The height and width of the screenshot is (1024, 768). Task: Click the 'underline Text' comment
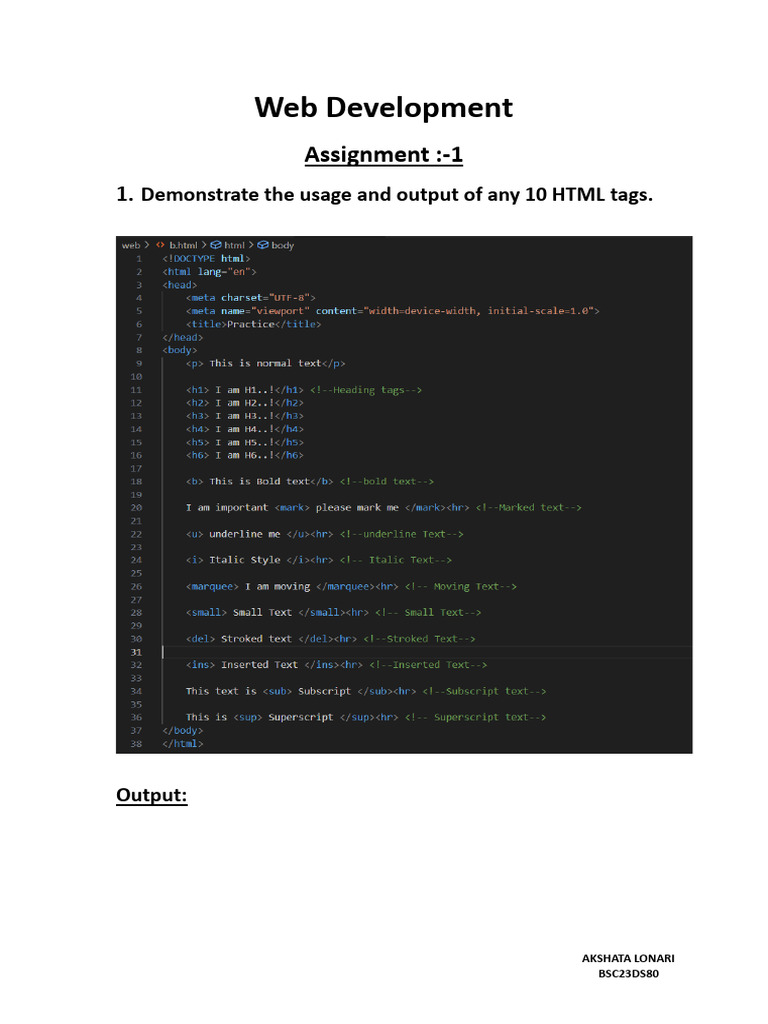pos(402,534)
